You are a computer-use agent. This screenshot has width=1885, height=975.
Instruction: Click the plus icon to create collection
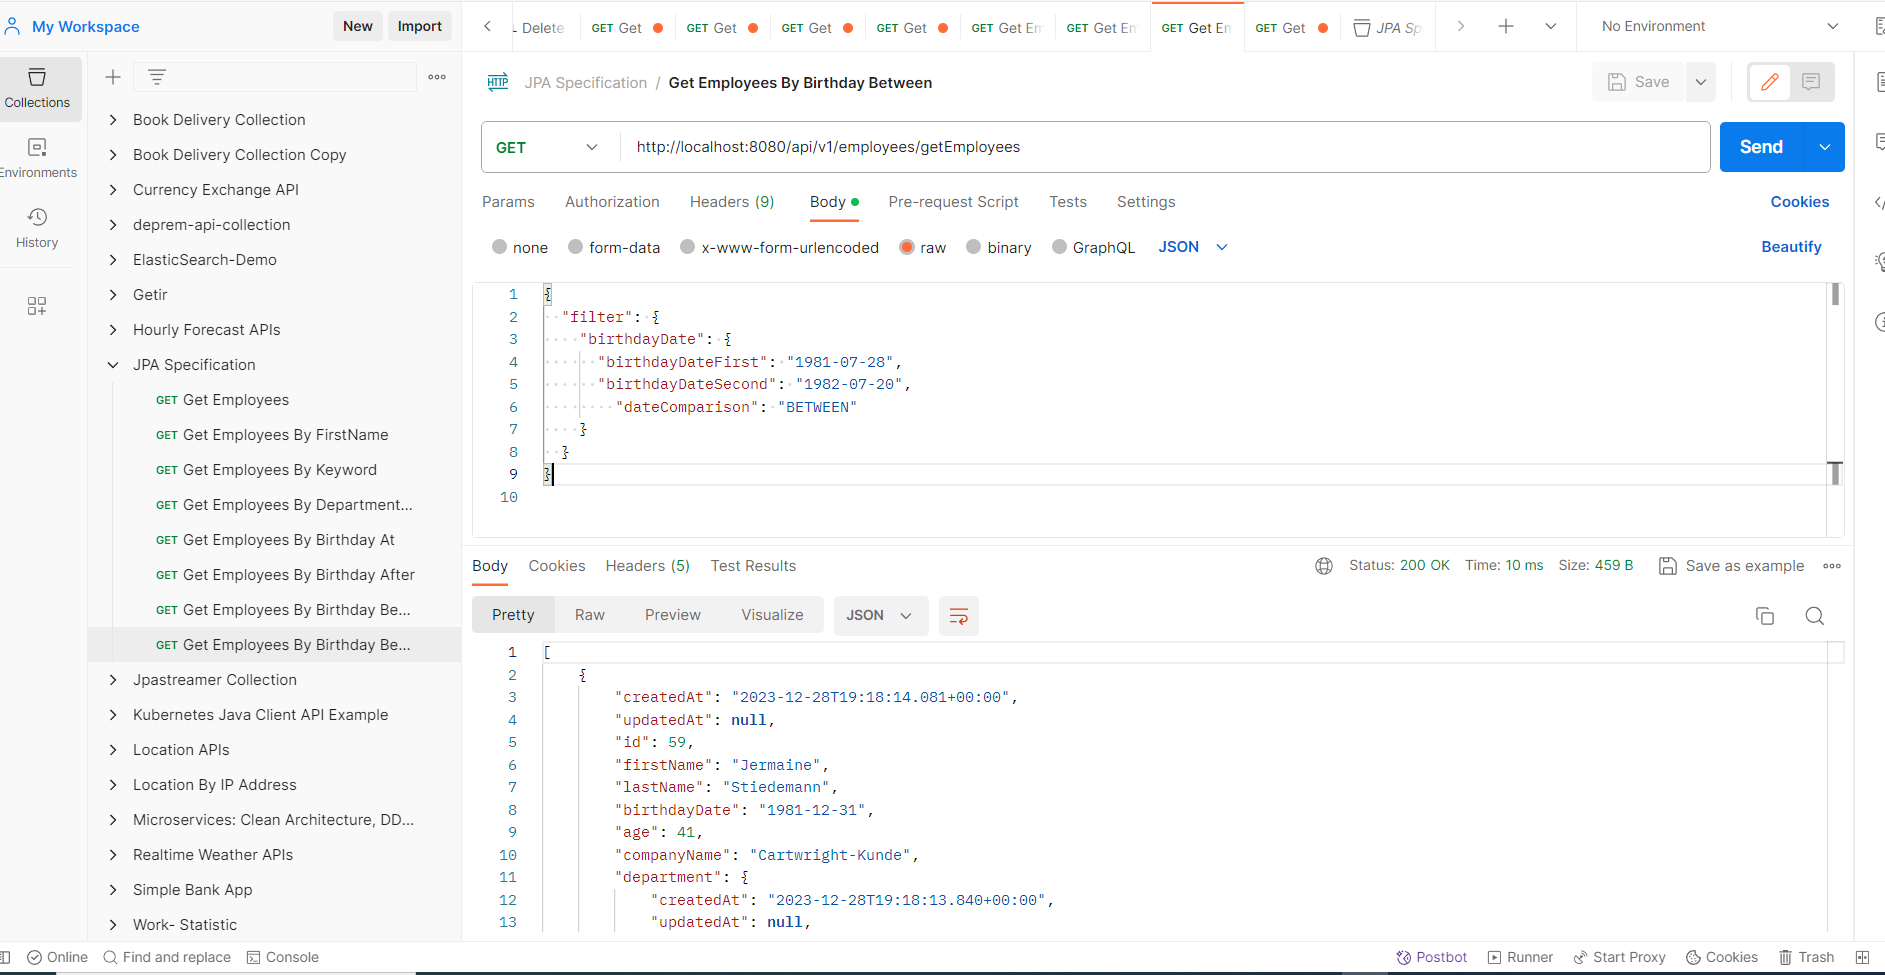pyautogui.click(x=113, y=77)
